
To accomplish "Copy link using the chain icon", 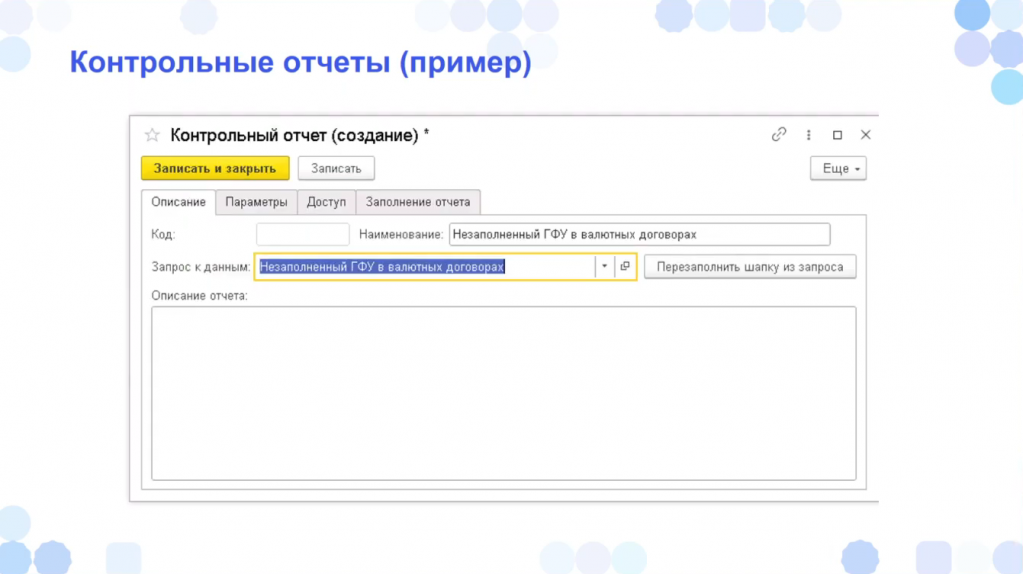I will [779, 134].
